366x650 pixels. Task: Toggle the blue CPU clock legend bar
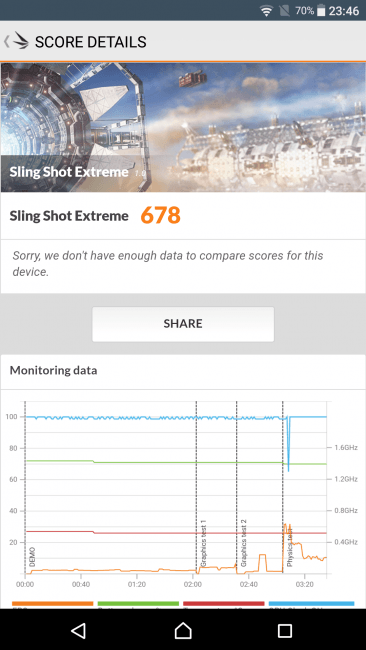pyautogui.click(x=311, y=604)
